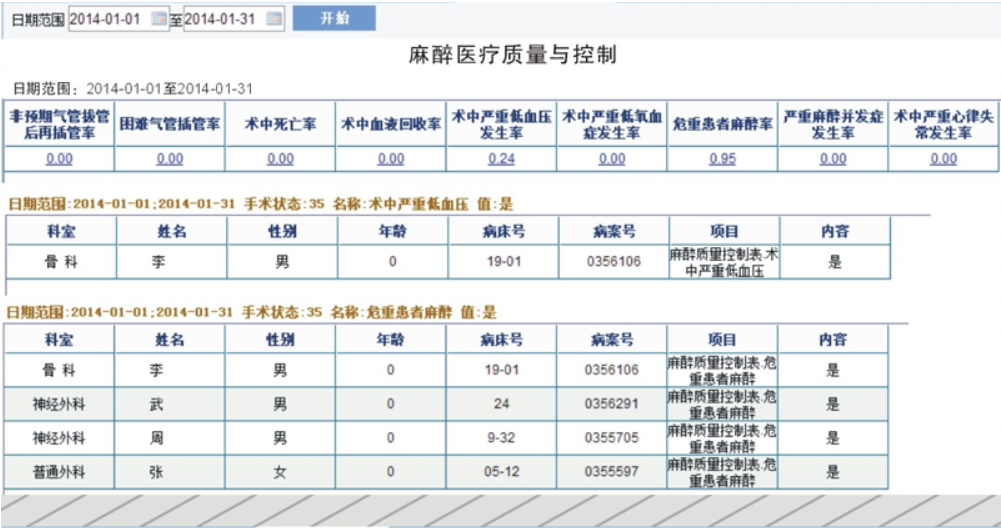Screen dimensions: 1001x528
Task: Click the end date field 2014-01-31
Action: click(x=223, y=19)
